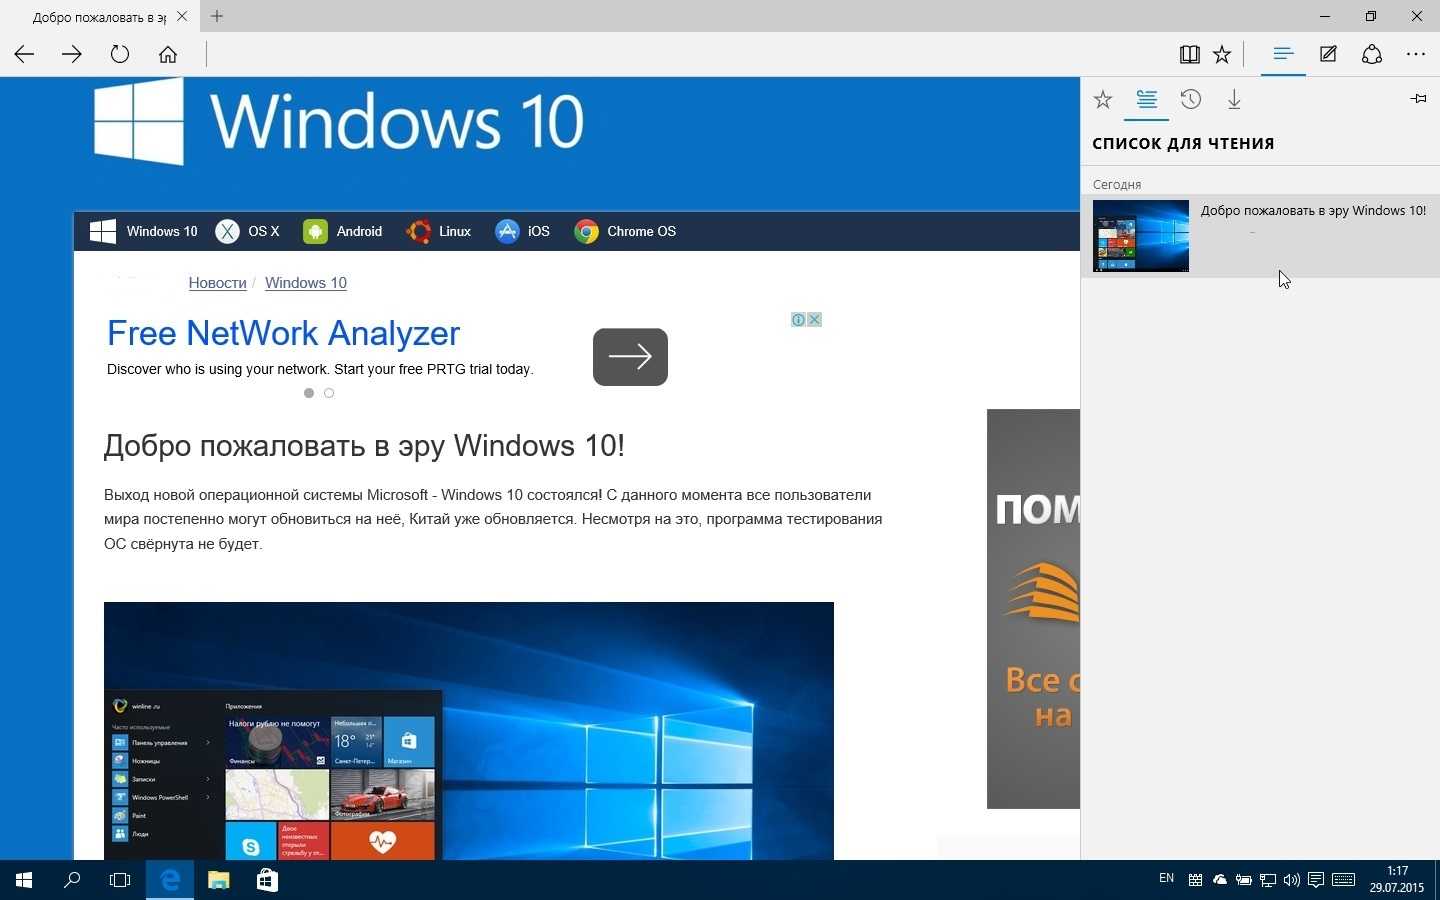Screen dimensions: 1440x900
Task: Show Downloads tab in Hub panel
Action: click(1234, 99)
